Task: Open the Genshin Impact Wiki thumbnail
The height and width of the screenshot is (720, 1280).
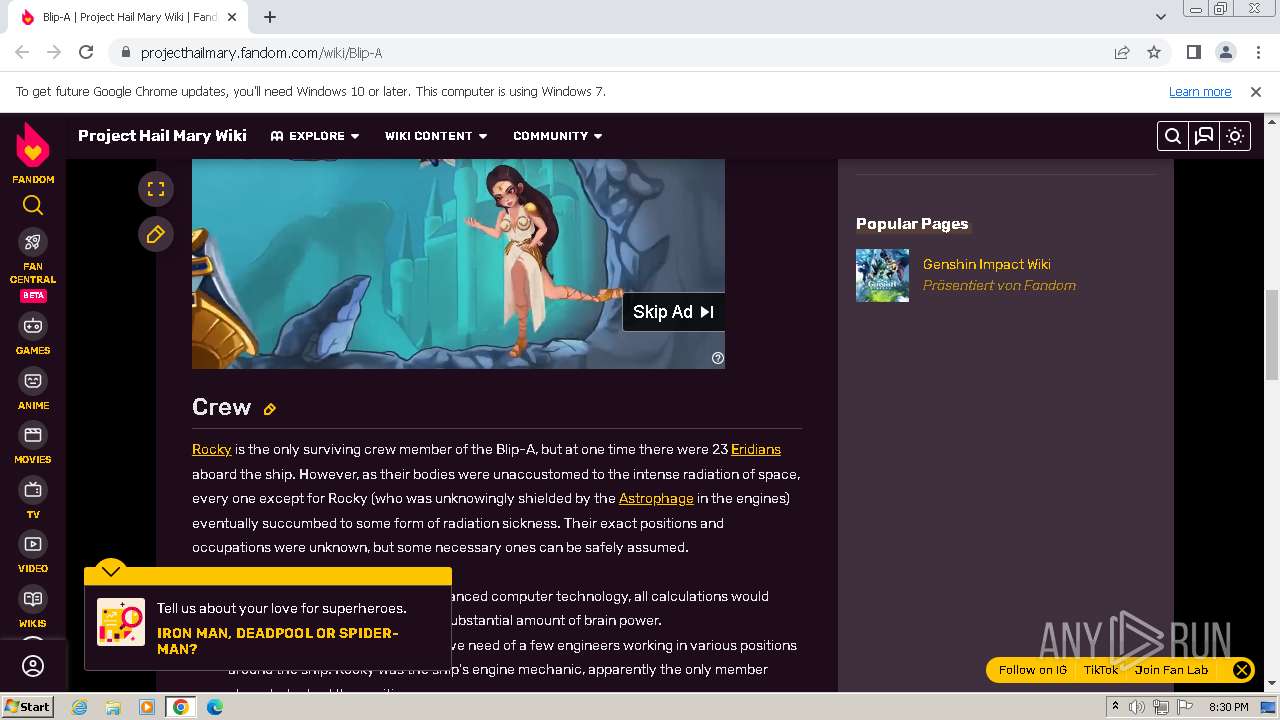Action: pyautogui.click(x=882, y=275)
